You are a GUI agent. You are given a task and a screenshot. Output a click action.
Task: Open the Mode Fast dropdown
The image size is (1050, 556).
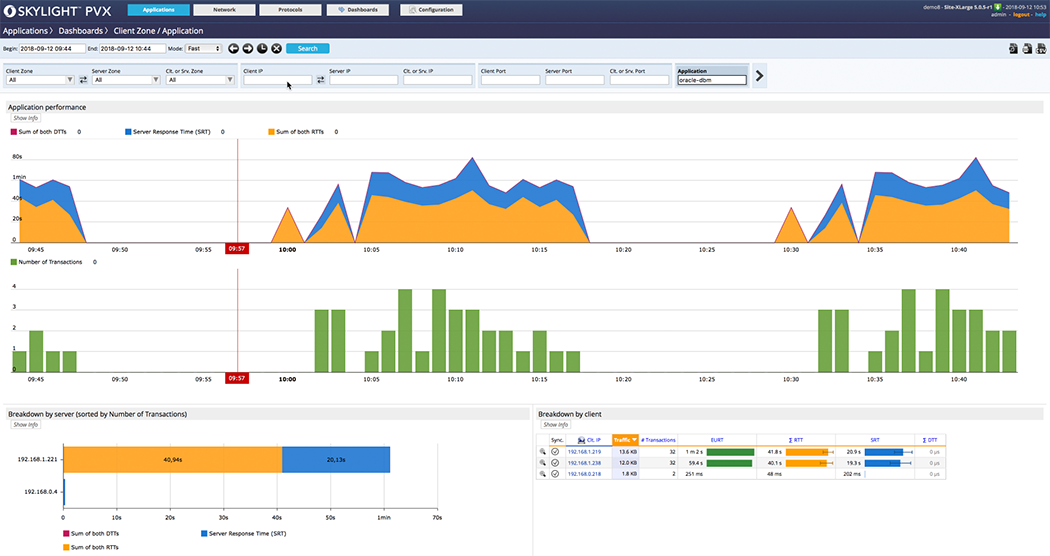click(x=203, y=49)
